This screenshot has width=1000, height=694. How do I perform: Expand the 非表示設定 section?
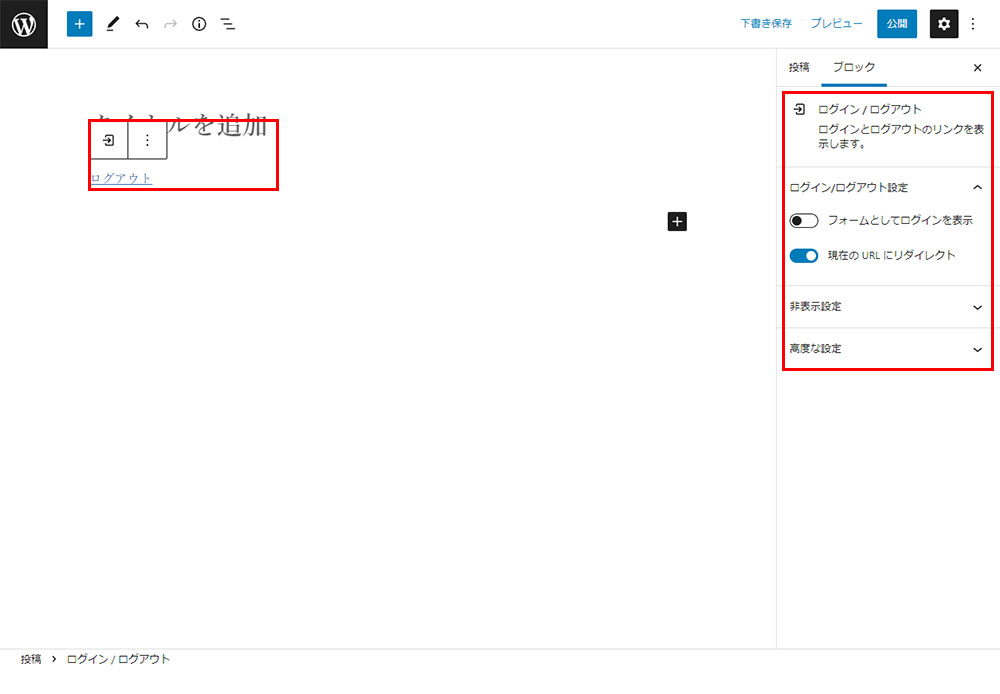click(x=977, y=307)
